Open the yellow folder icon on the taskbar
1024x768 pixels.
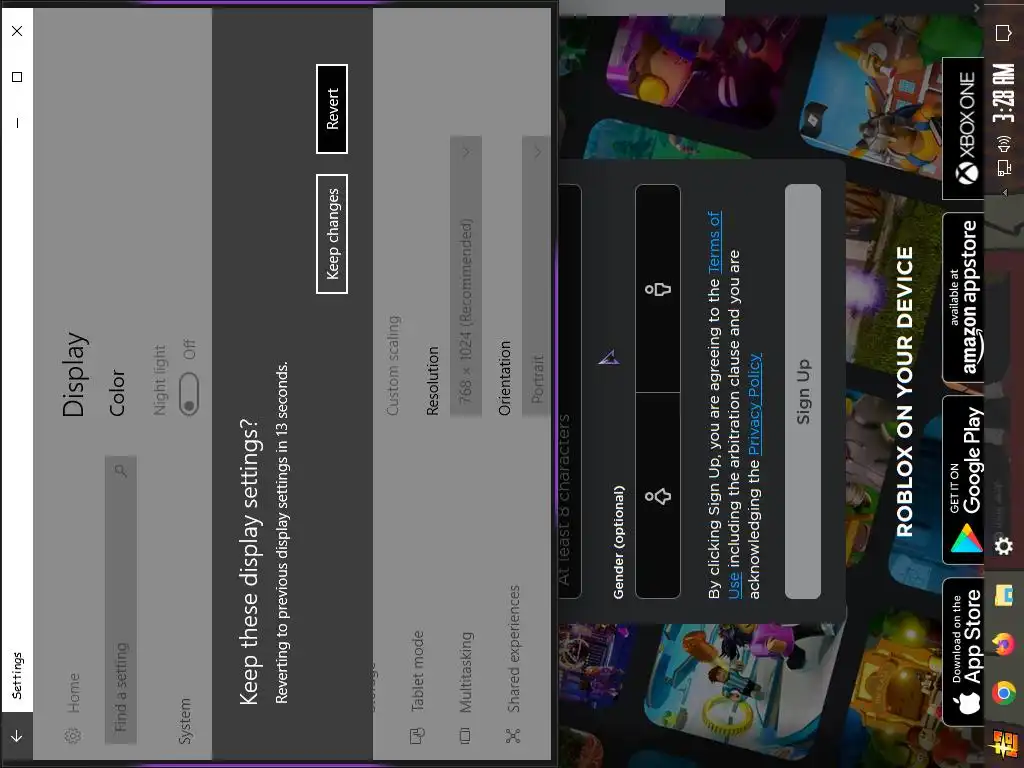click(1004, 596)
